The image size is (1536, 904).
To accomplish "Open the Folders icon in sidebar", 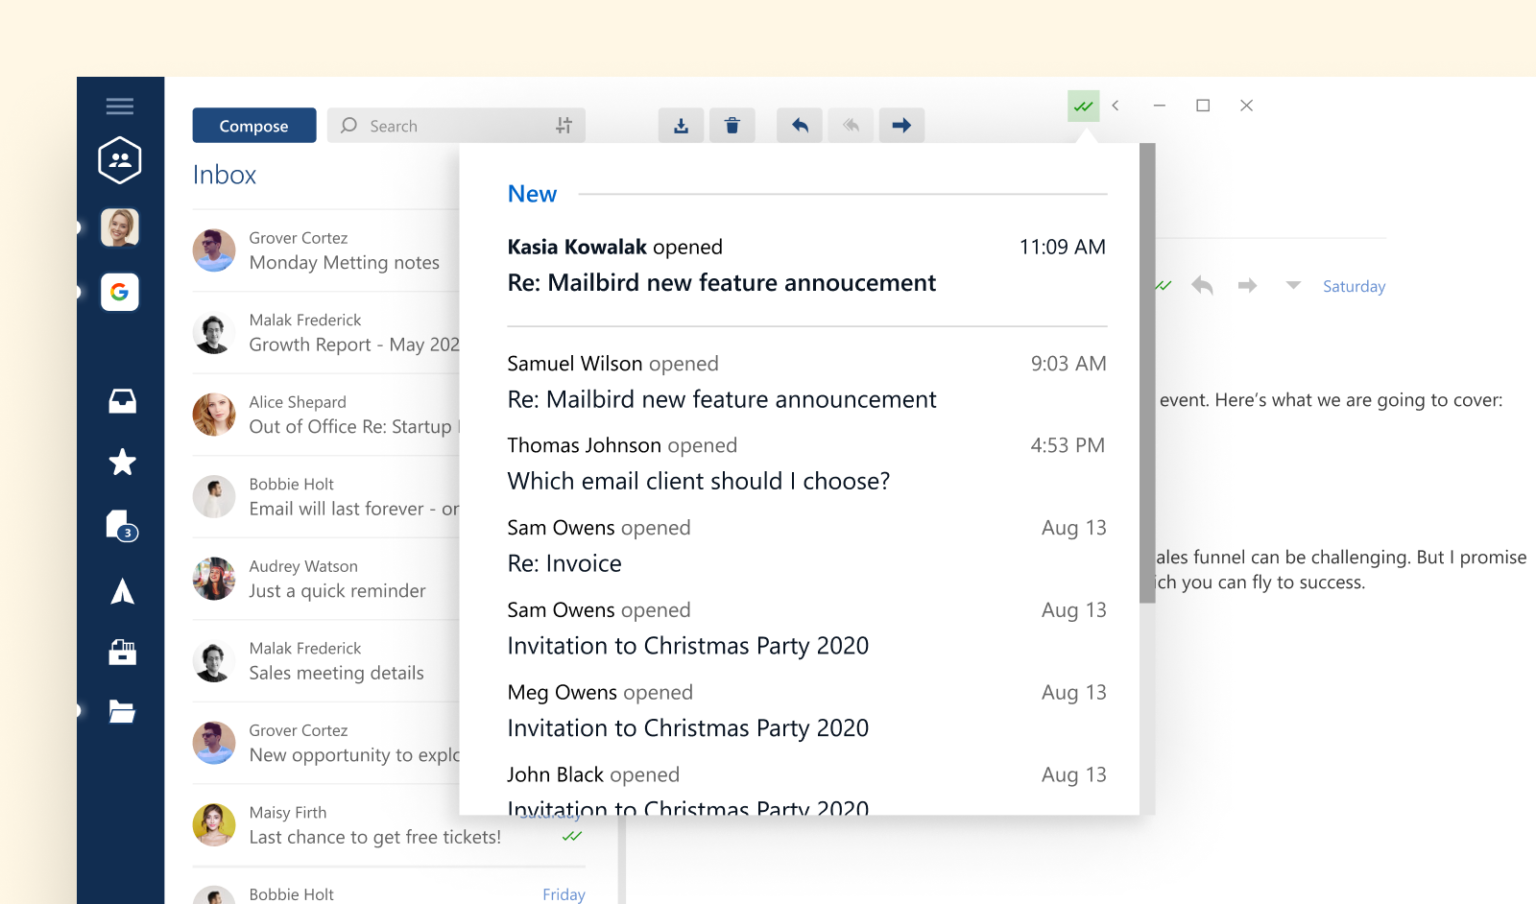I will click(x=122, y=711).
